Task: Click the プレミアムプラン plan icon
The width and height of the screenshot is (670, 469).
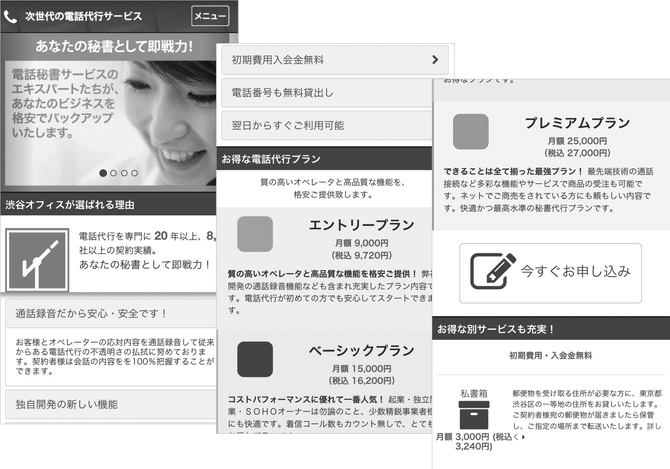Action: point(470,132)
